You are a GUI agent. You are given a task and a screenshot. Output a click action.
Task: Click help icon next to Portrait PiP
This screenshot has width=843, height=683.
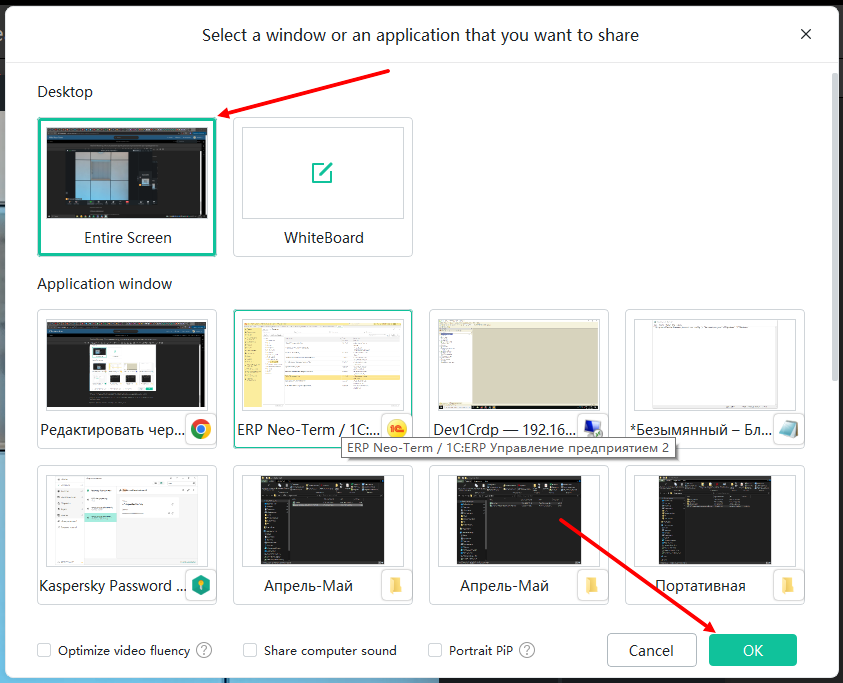[527, 650]
